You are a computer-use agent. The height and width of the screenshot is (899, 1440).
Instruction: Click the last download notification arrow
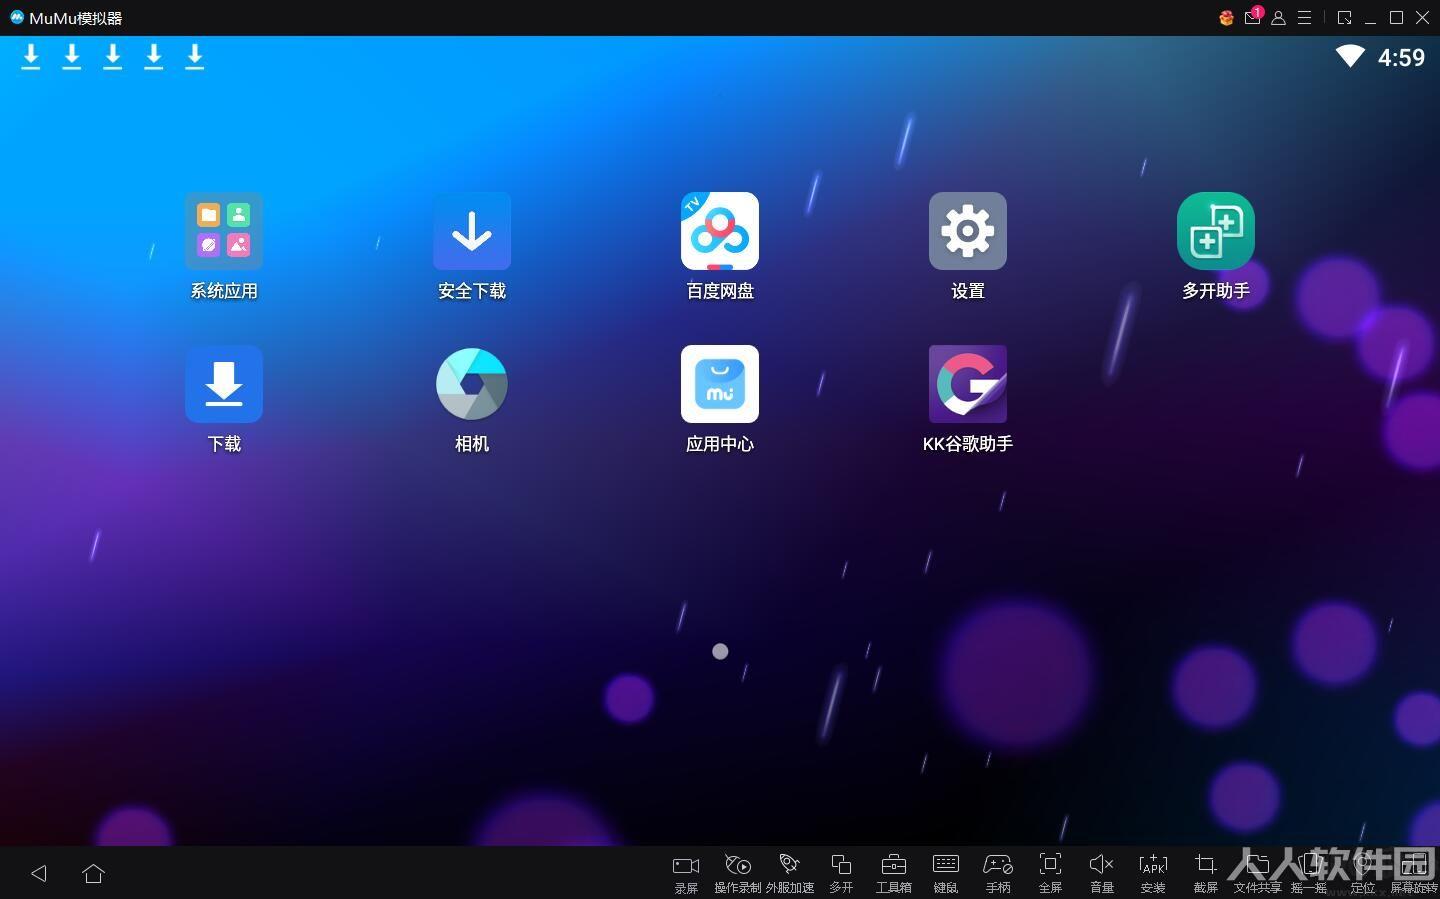tap(195, 57)
